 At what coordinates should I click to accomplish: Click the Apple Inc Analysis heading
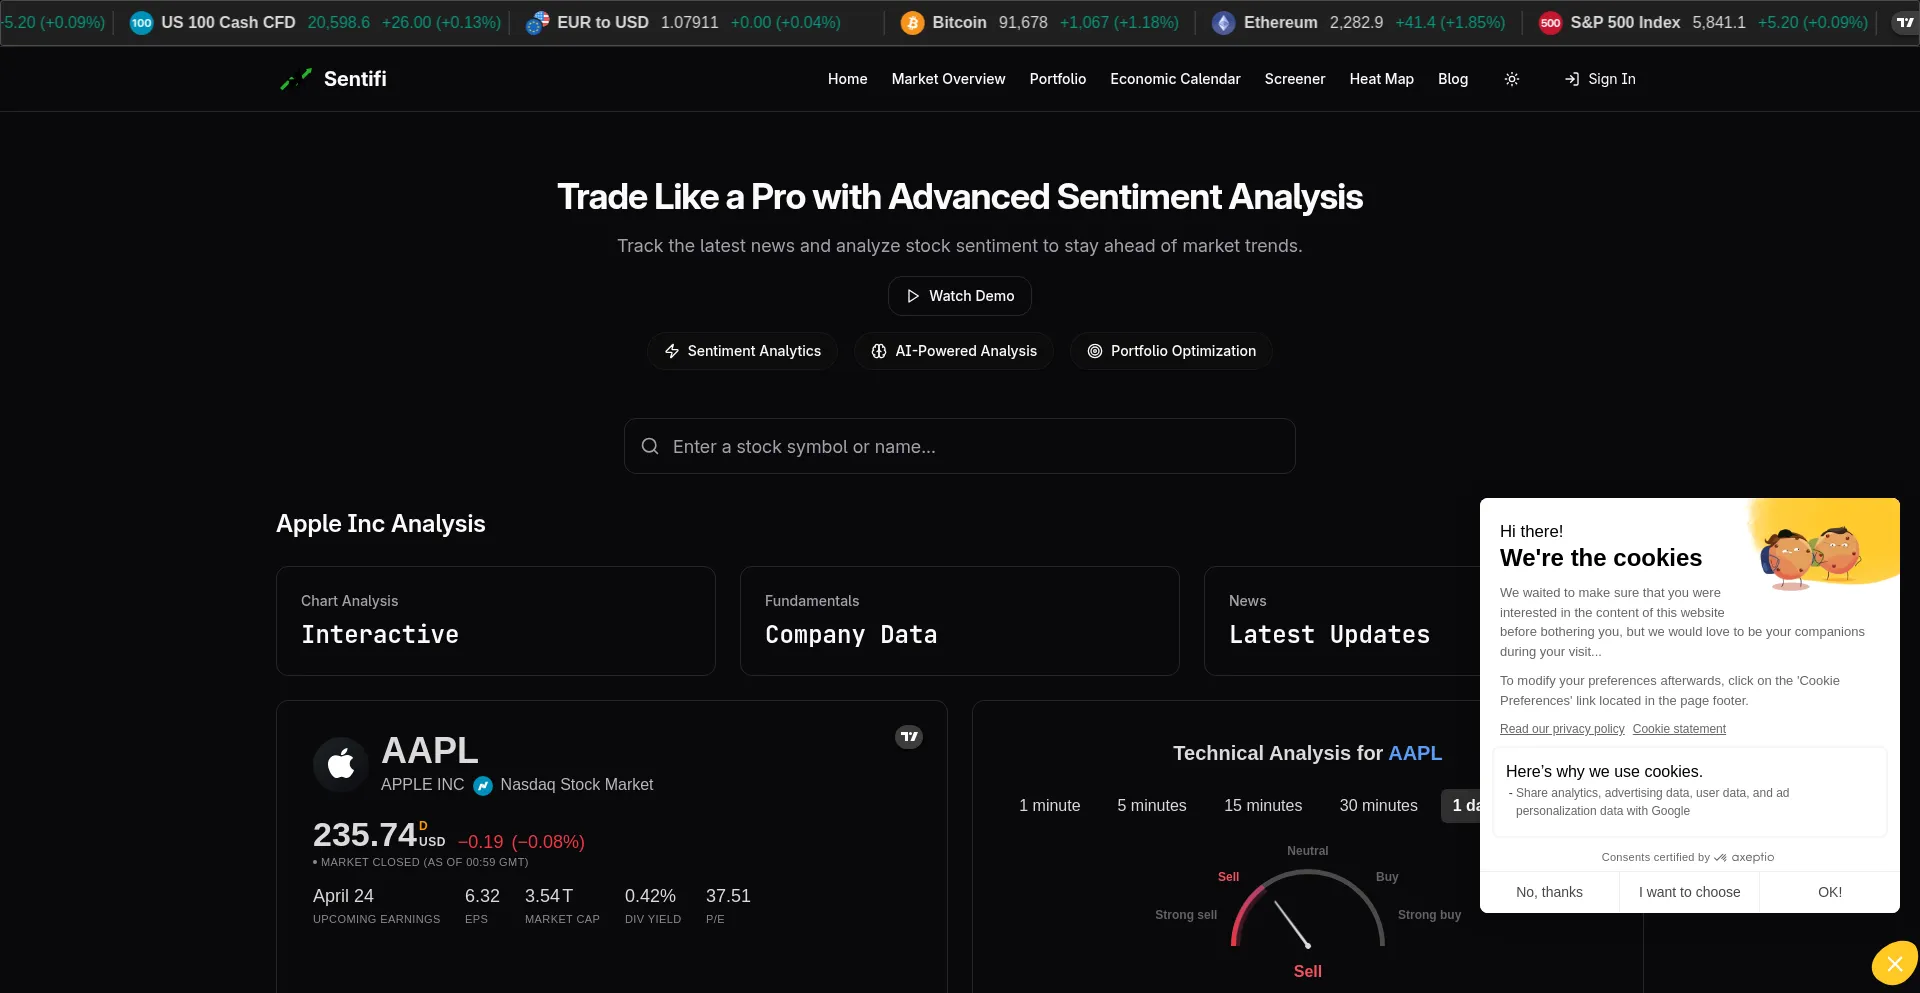point(381,524)
